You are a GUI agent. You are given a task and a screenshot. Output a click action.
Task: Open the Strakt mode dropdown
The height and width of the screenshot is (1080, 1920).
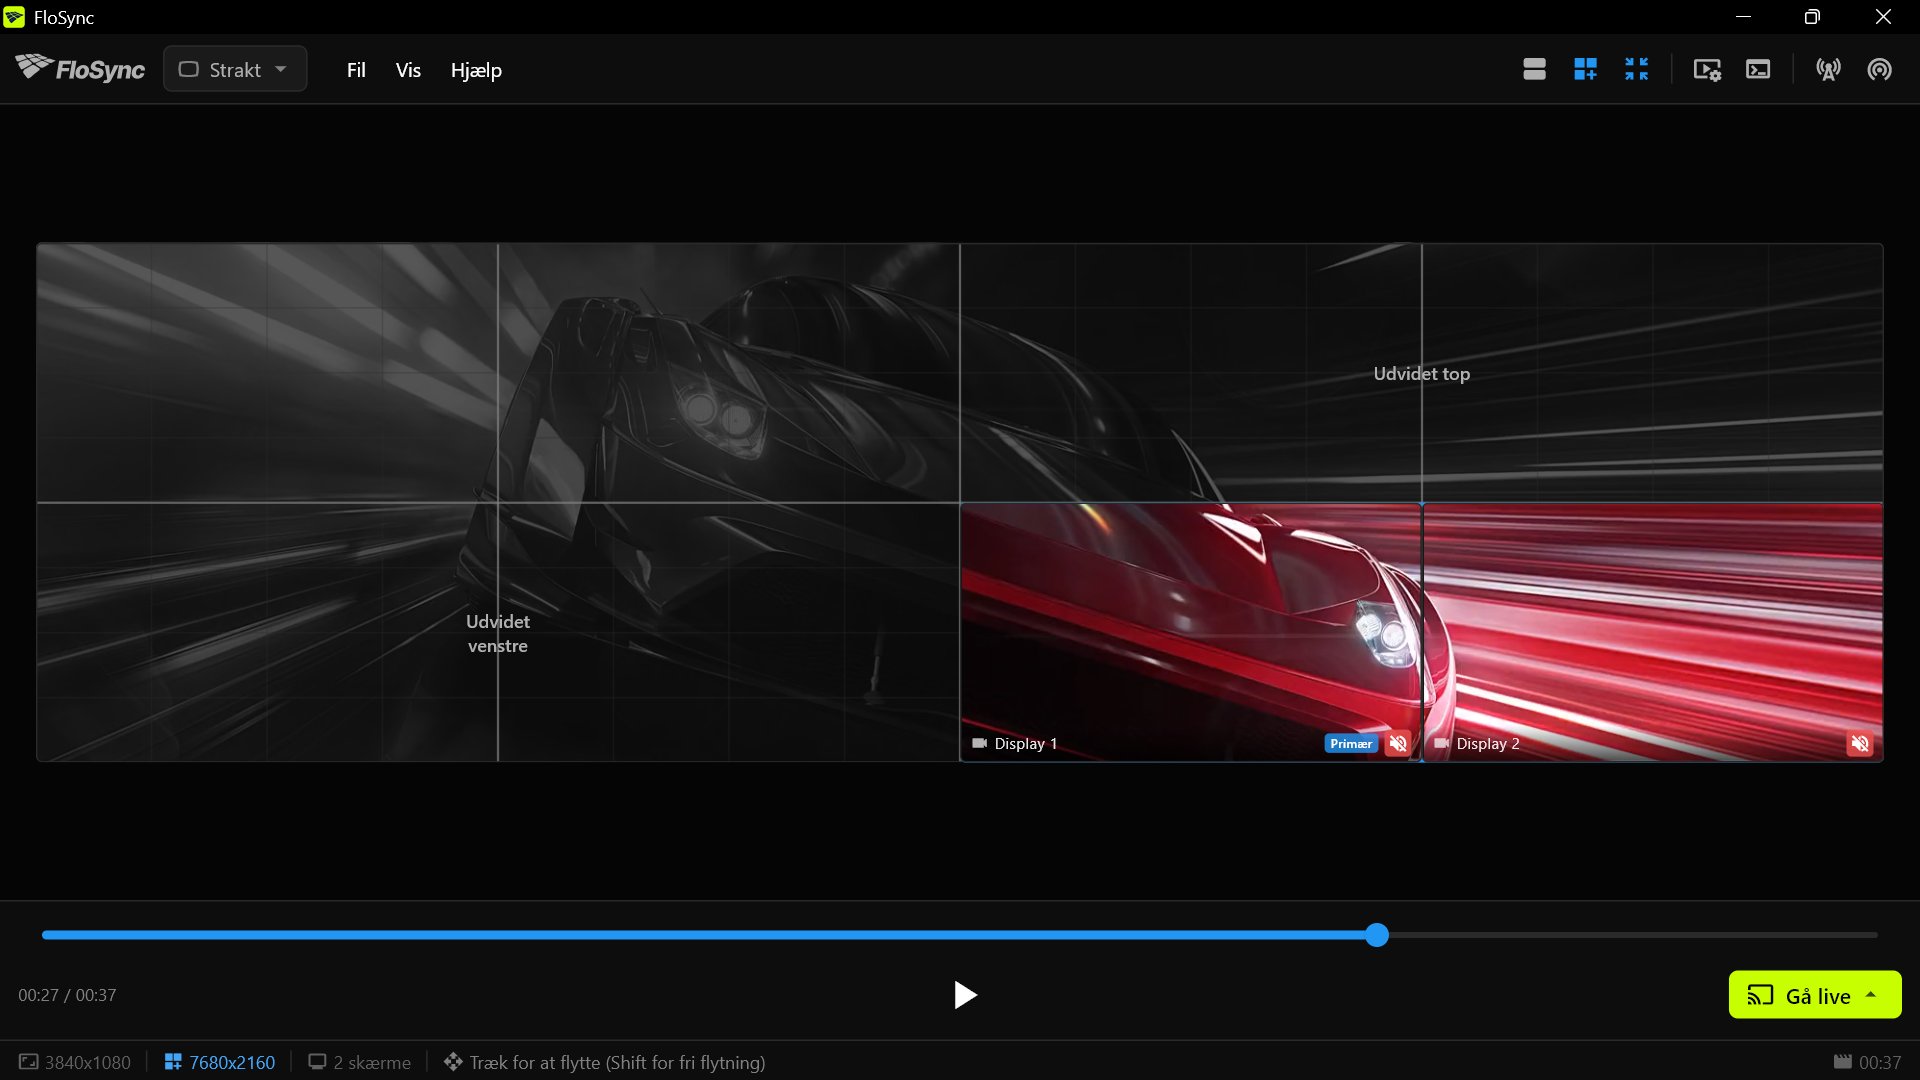tap(235, 69)
